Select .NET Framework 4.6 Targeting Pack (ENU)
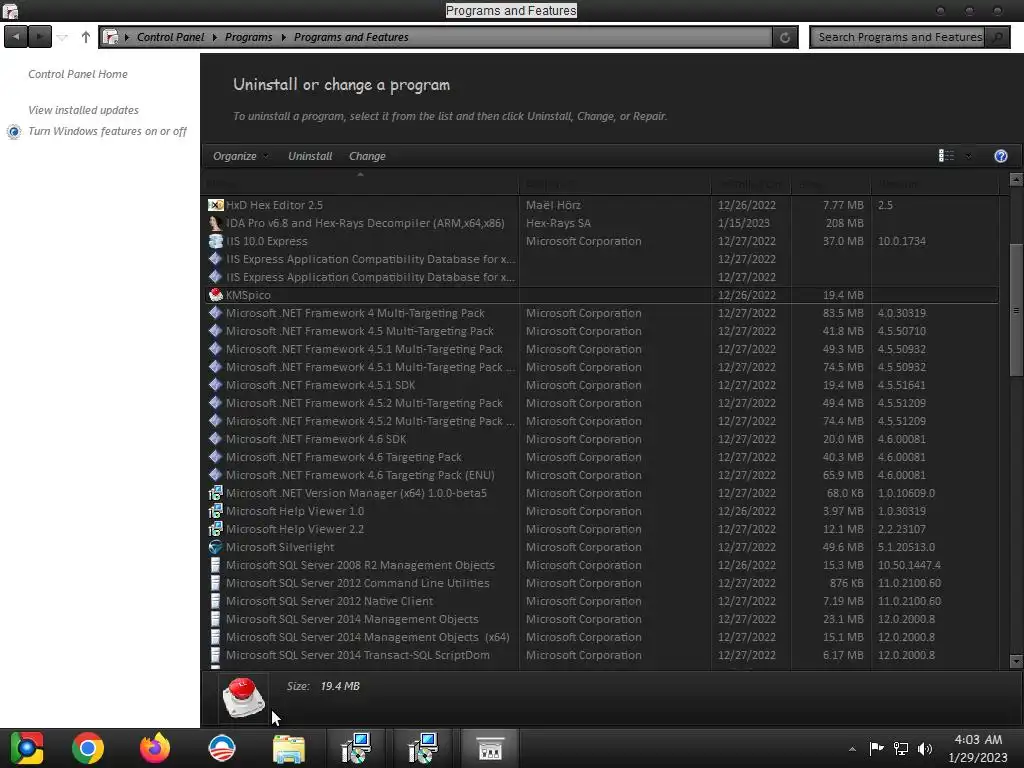1024x768 pixels. point(601,475)
